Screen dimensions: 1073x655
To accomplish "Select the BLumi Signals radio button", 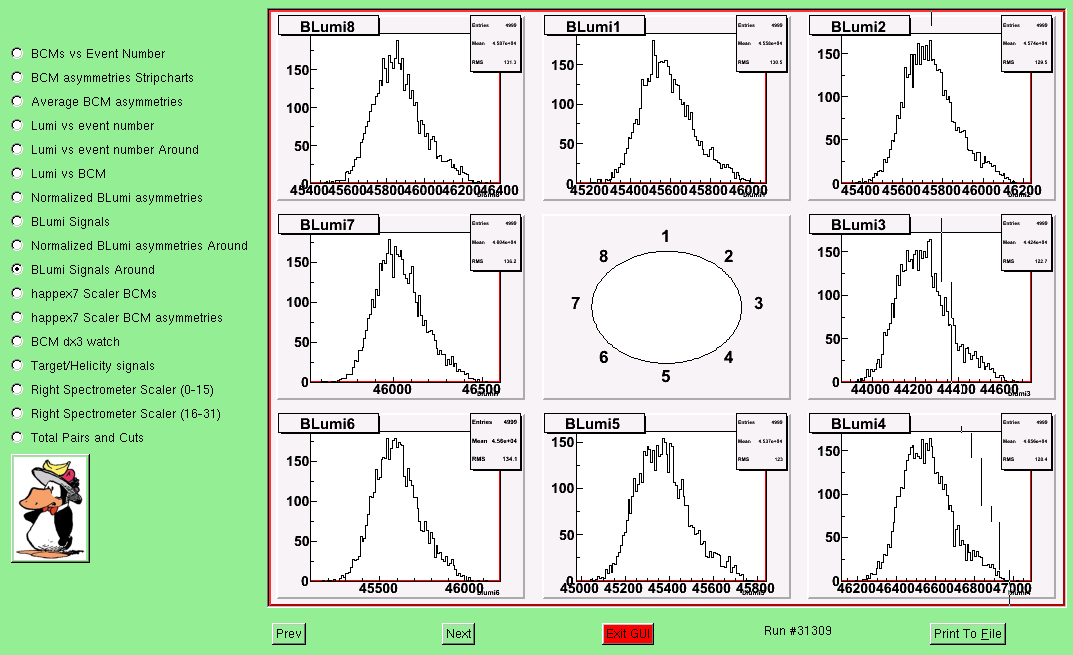I will tap(18, 221).
